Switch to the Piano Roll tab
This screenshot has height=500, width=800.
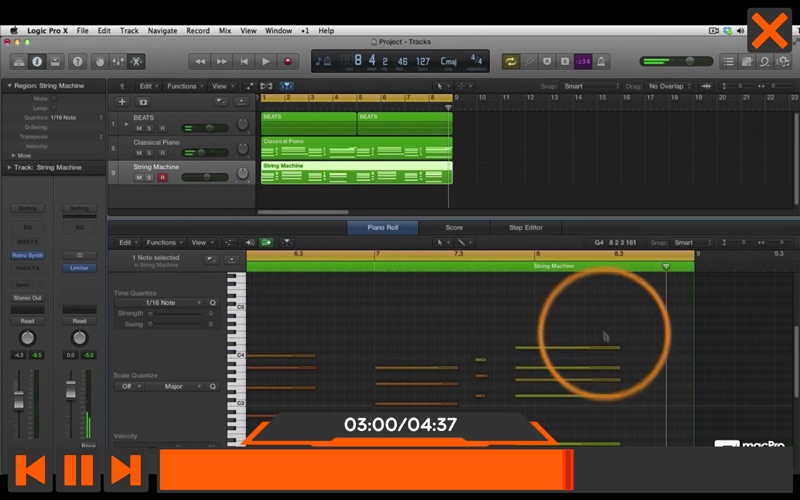coord(383,228)
